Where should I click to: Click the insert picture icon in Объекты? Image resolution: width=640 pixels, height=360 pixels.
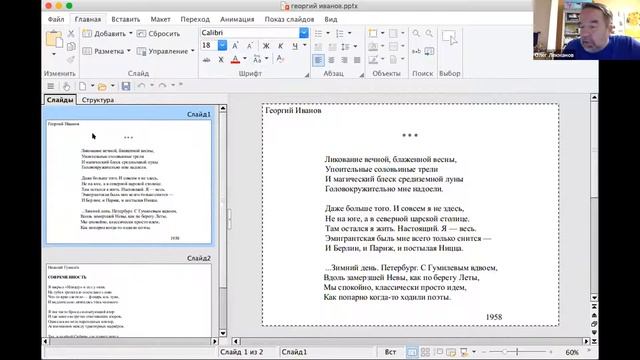pyautogui.click(x=373, y=47)
